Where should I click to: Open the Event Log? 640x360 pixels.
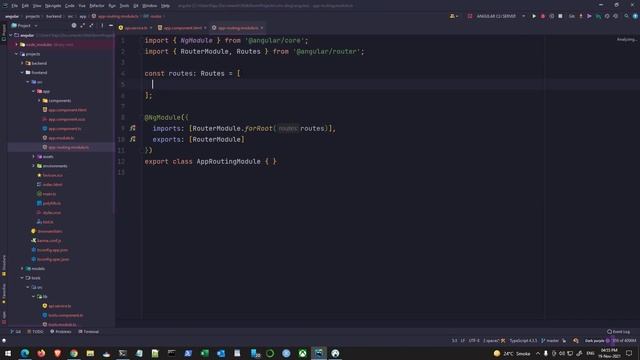click(618, 331)
